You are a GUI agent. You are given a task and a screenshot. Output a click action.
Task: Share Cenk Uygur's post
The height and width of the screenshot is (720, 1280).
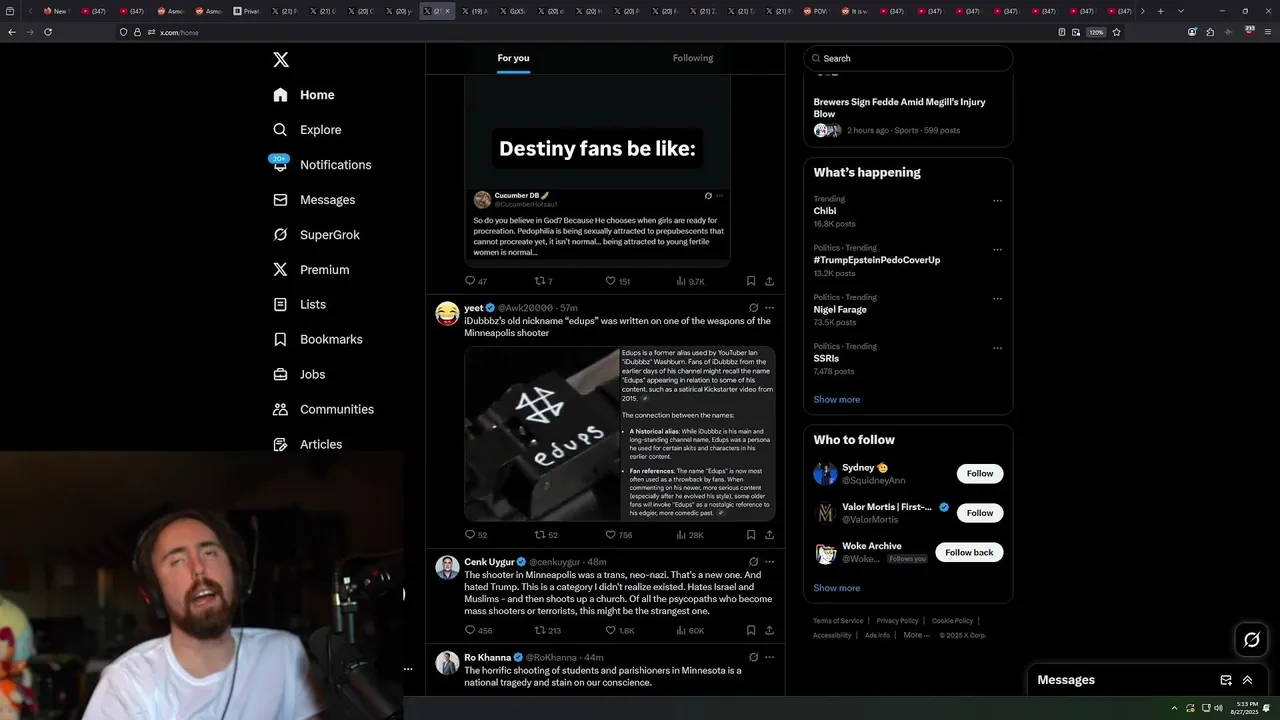pyautogui.click(x=769, y=630)
